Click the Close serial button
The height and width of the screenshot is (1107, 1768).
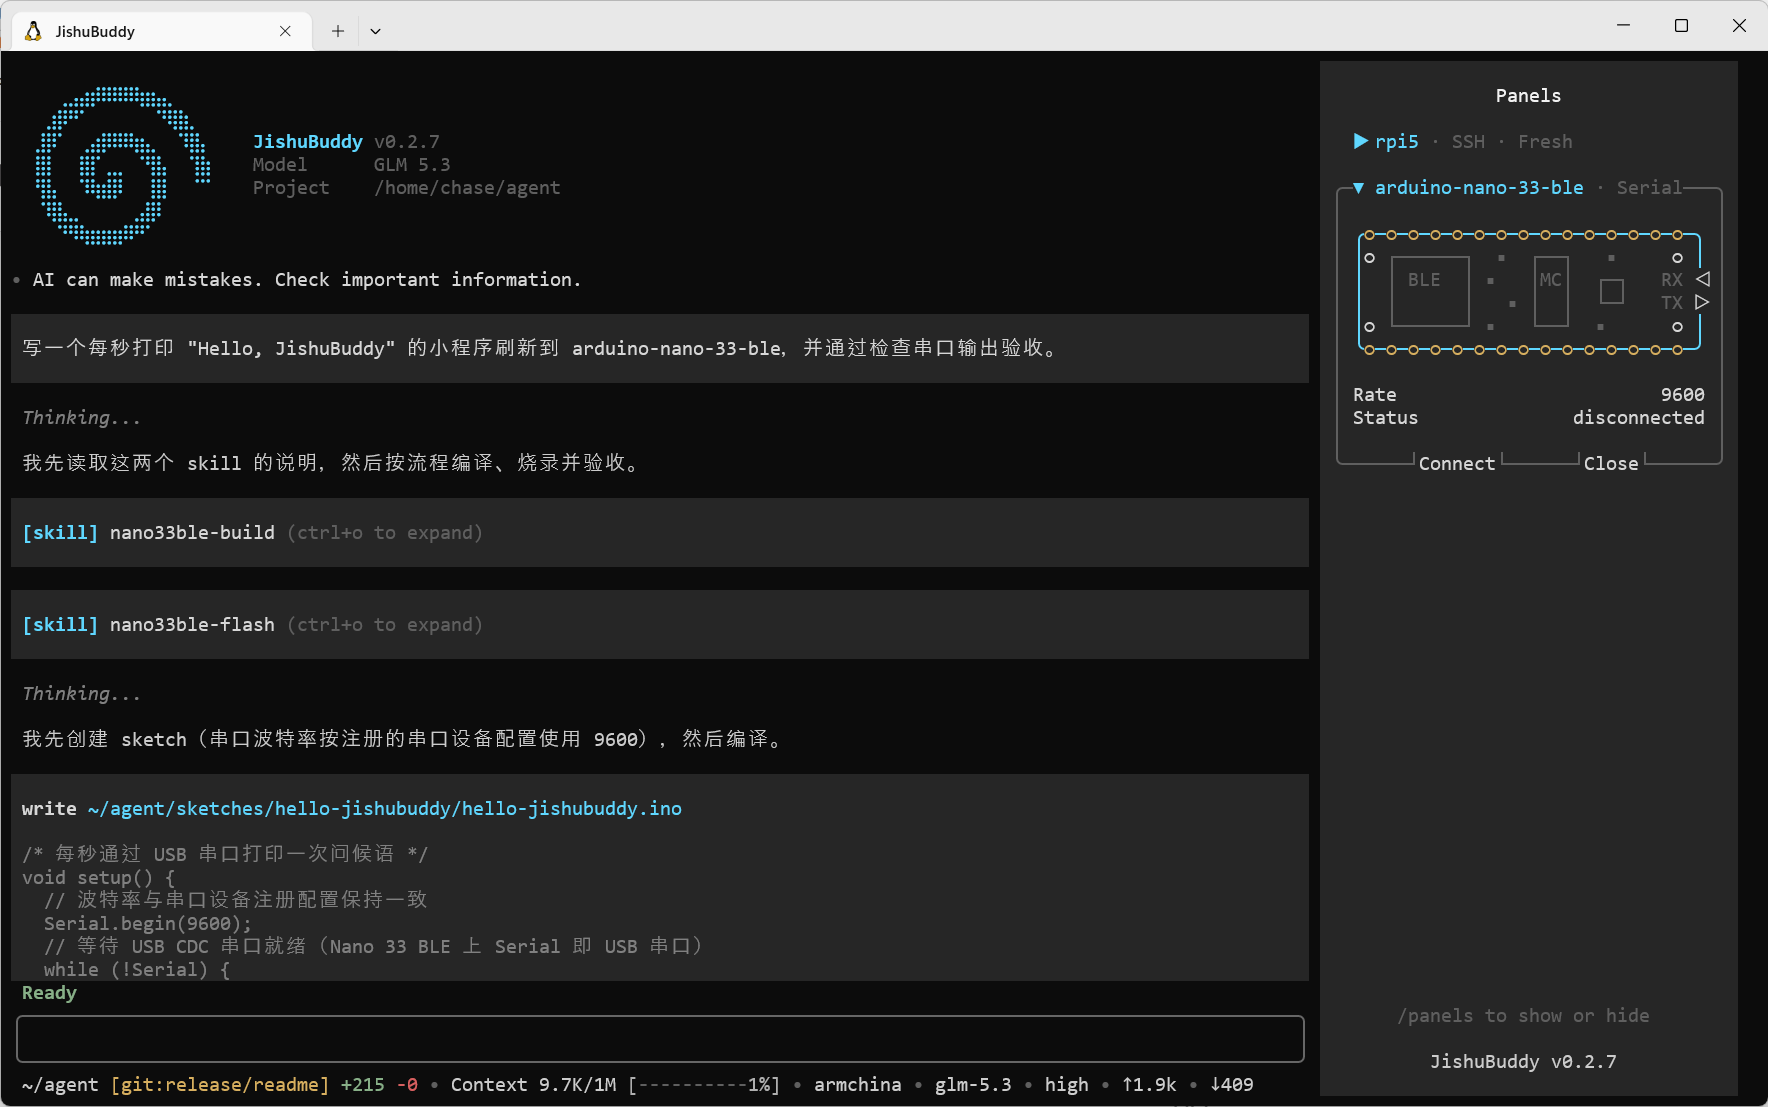pyautogui.click(x=1610, y=463)
